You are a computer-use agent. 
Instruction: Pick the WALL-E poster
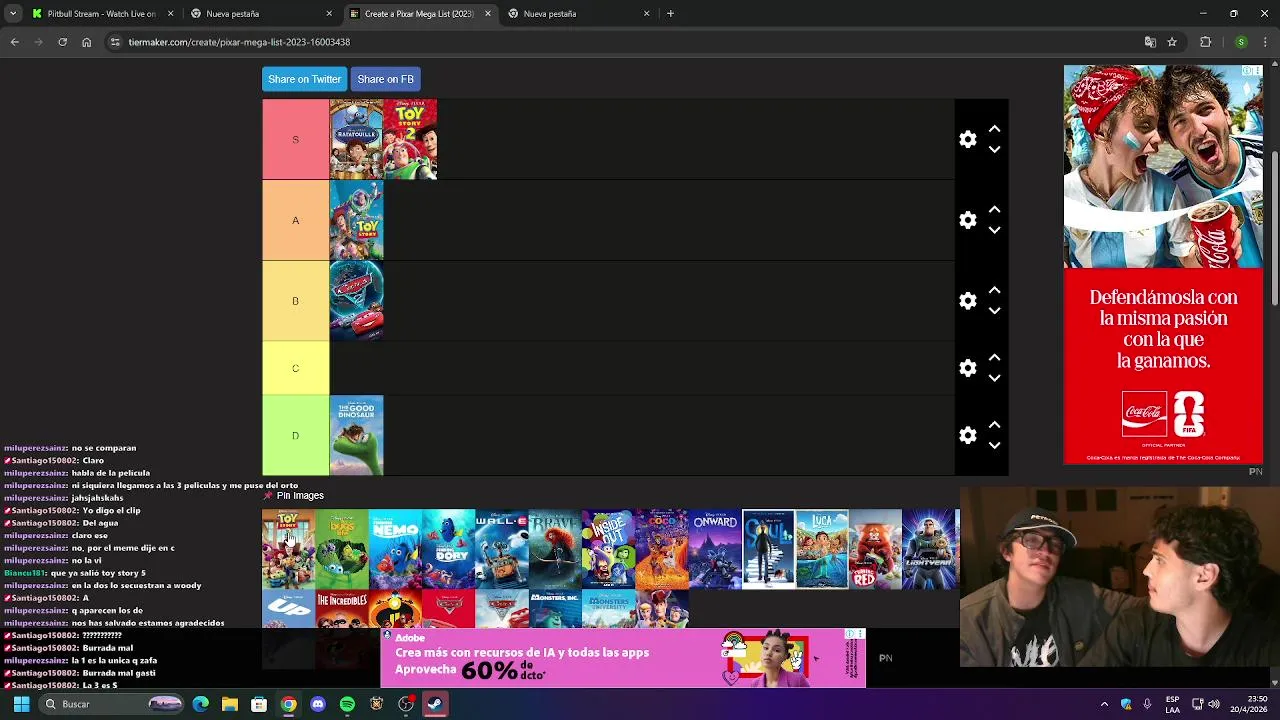coord(502,550)
